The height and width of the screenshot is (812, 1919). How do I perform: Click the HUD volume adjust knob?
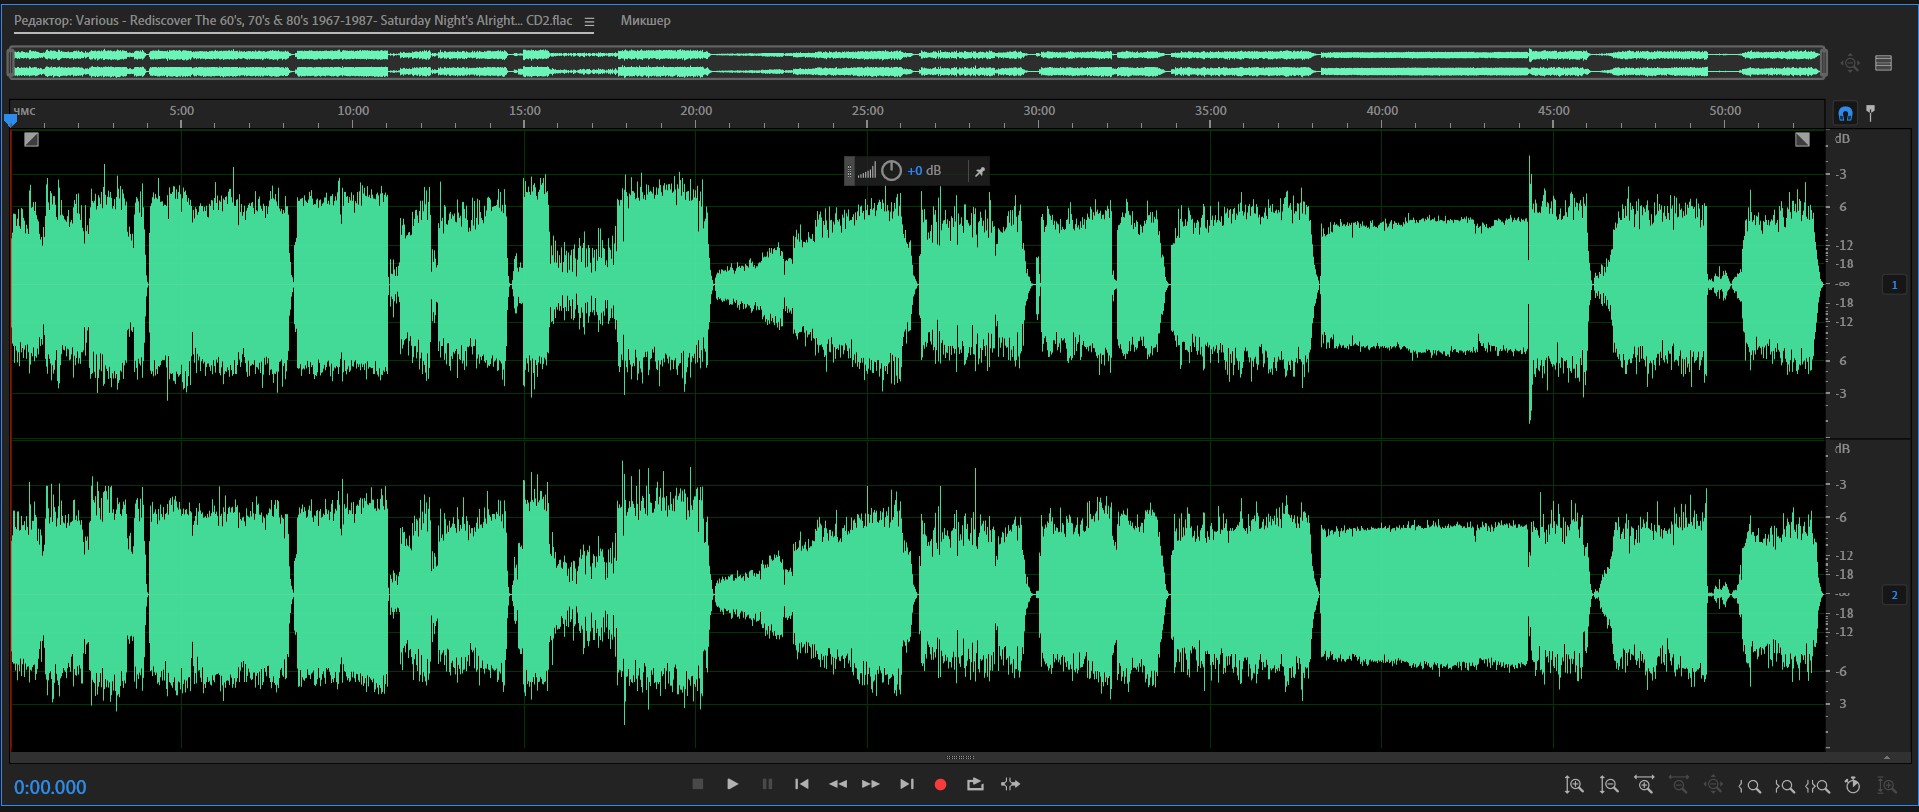(891, 171)
